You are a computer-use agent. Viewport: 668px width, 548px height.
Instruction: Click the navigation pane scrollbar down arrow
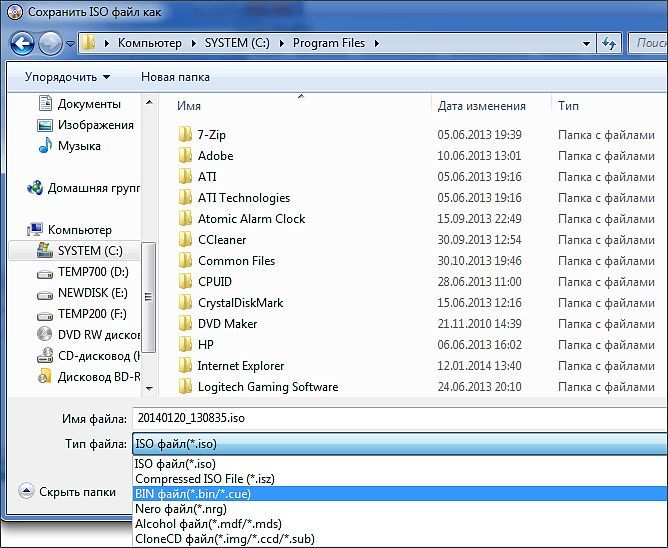coord(149,388)
